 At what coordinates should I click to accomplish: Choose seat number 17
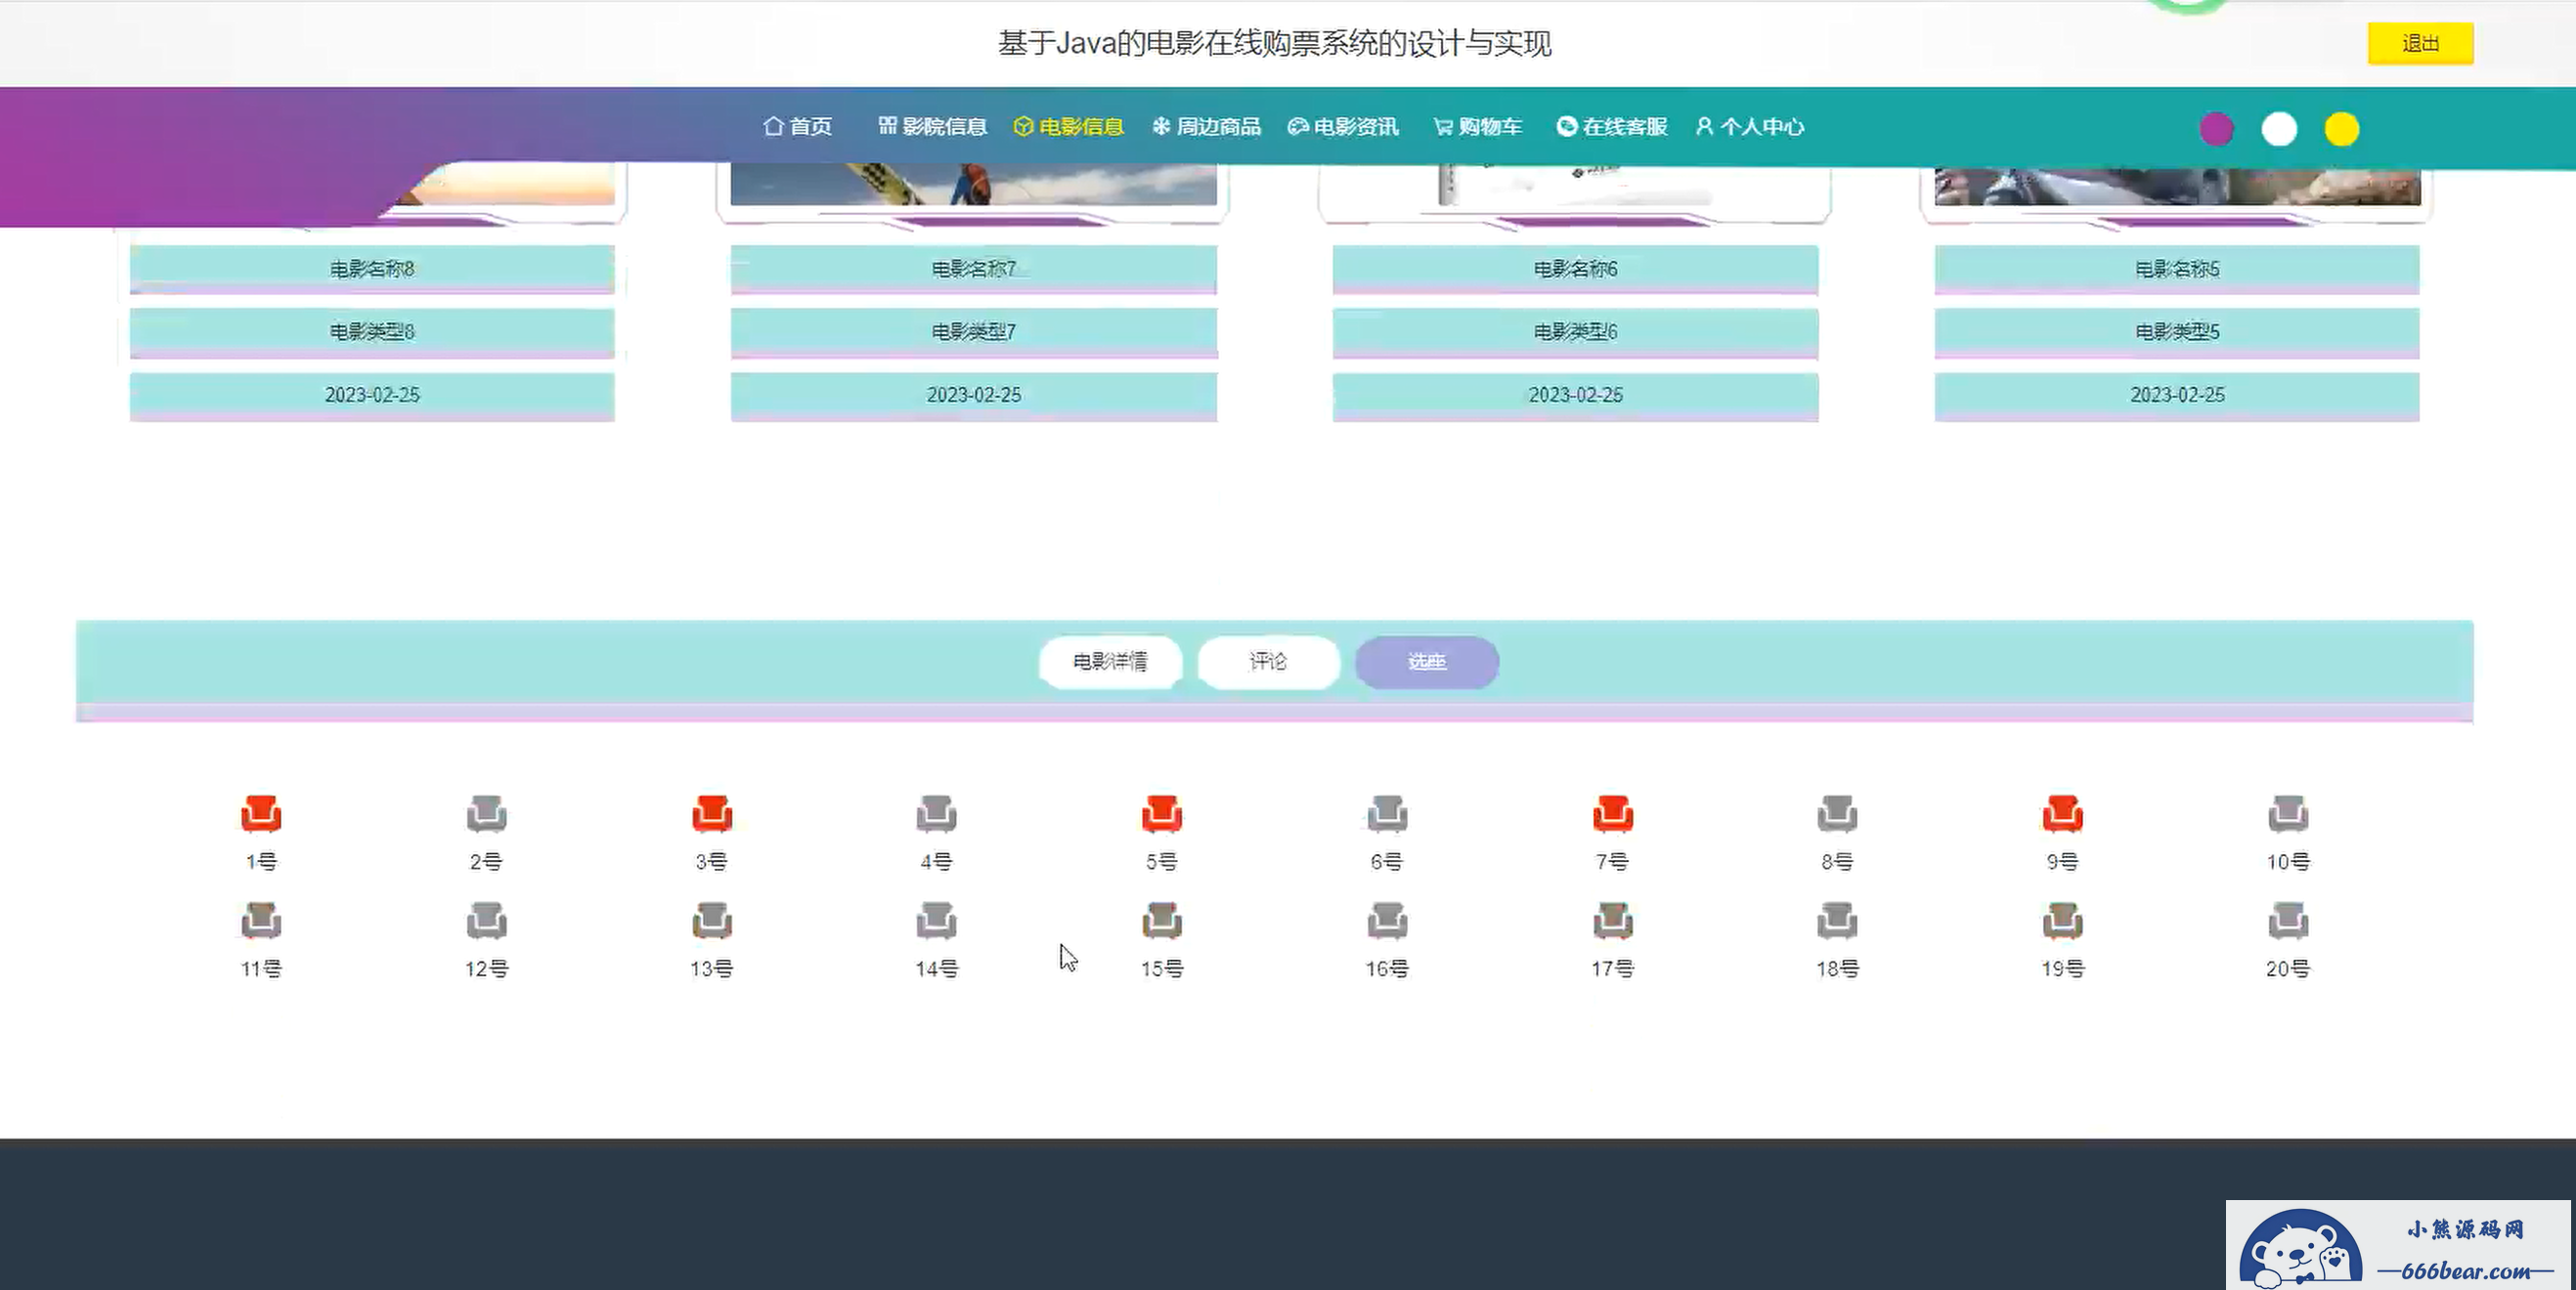pyautogui.click(x=1612, y=921)
